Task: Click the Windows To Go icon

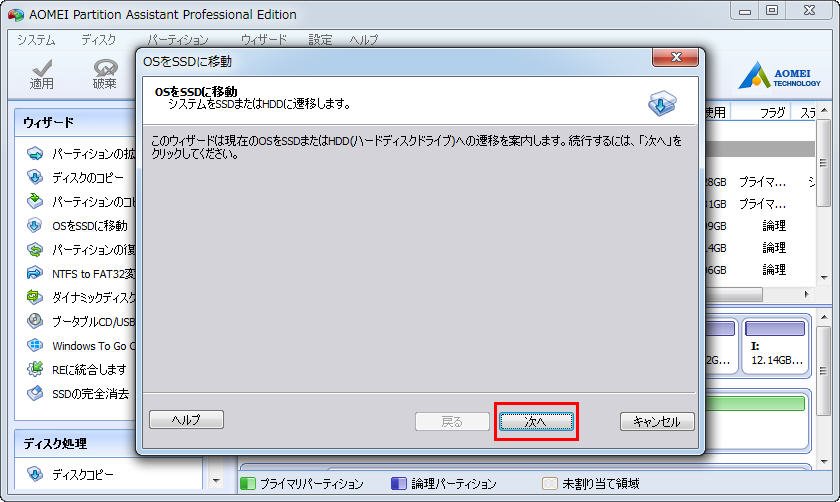Action: click(35, 345)
